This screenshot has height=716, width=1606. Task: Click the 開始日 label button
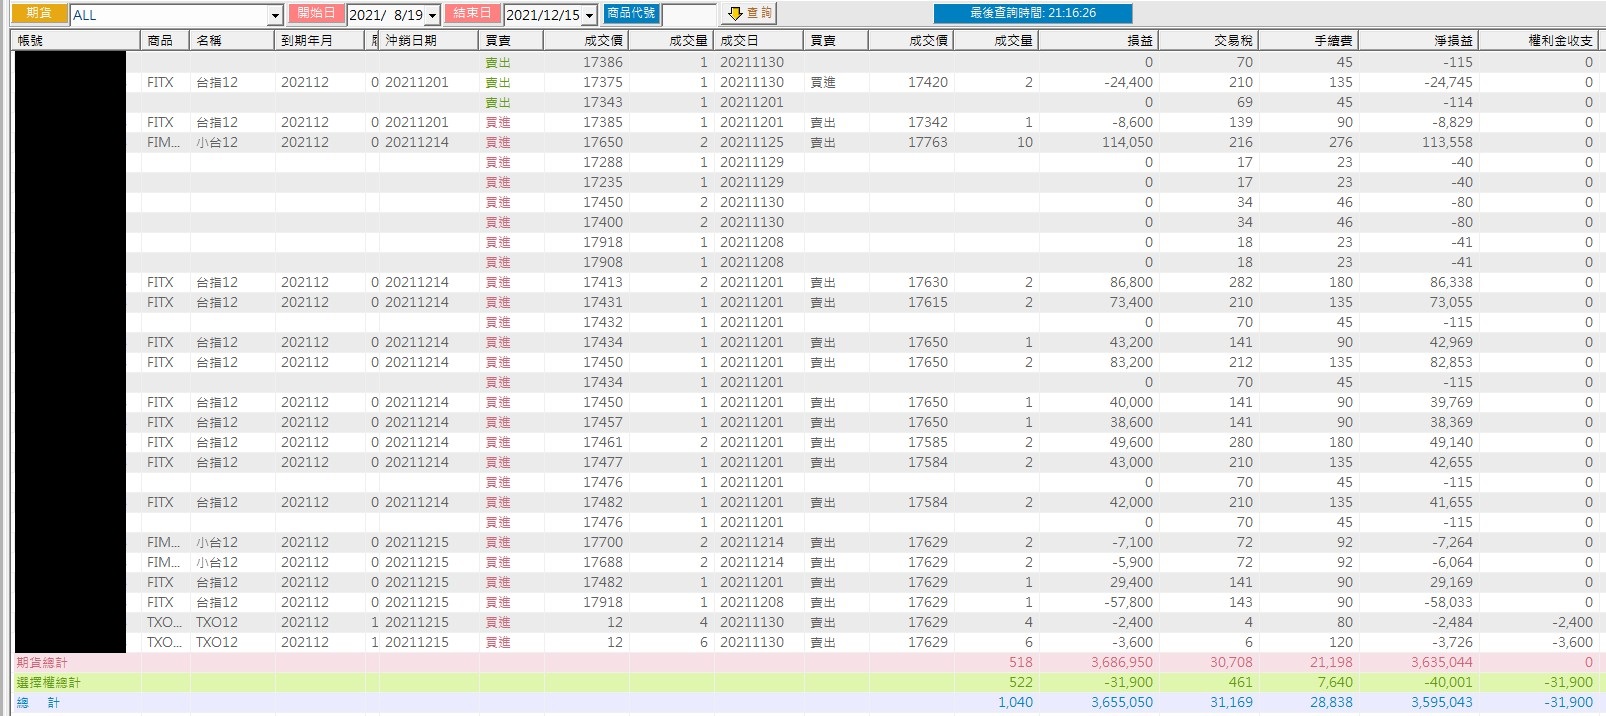[317, 13]
